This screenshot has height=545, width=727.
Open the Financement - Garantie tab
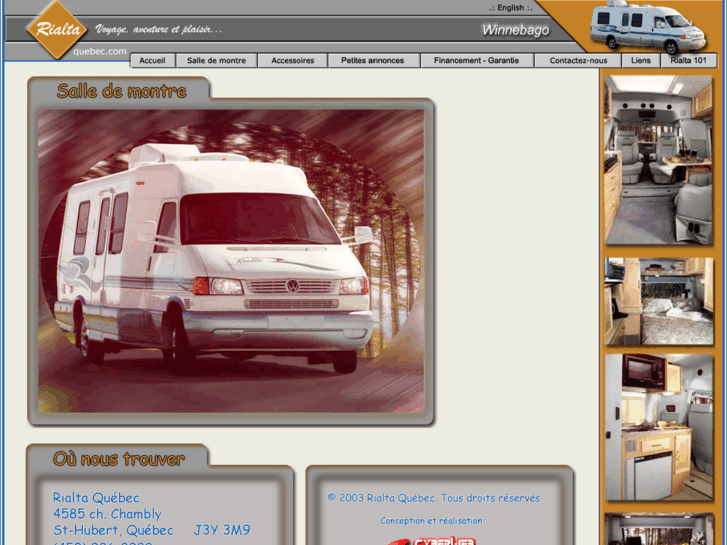(x=477, y=60)
